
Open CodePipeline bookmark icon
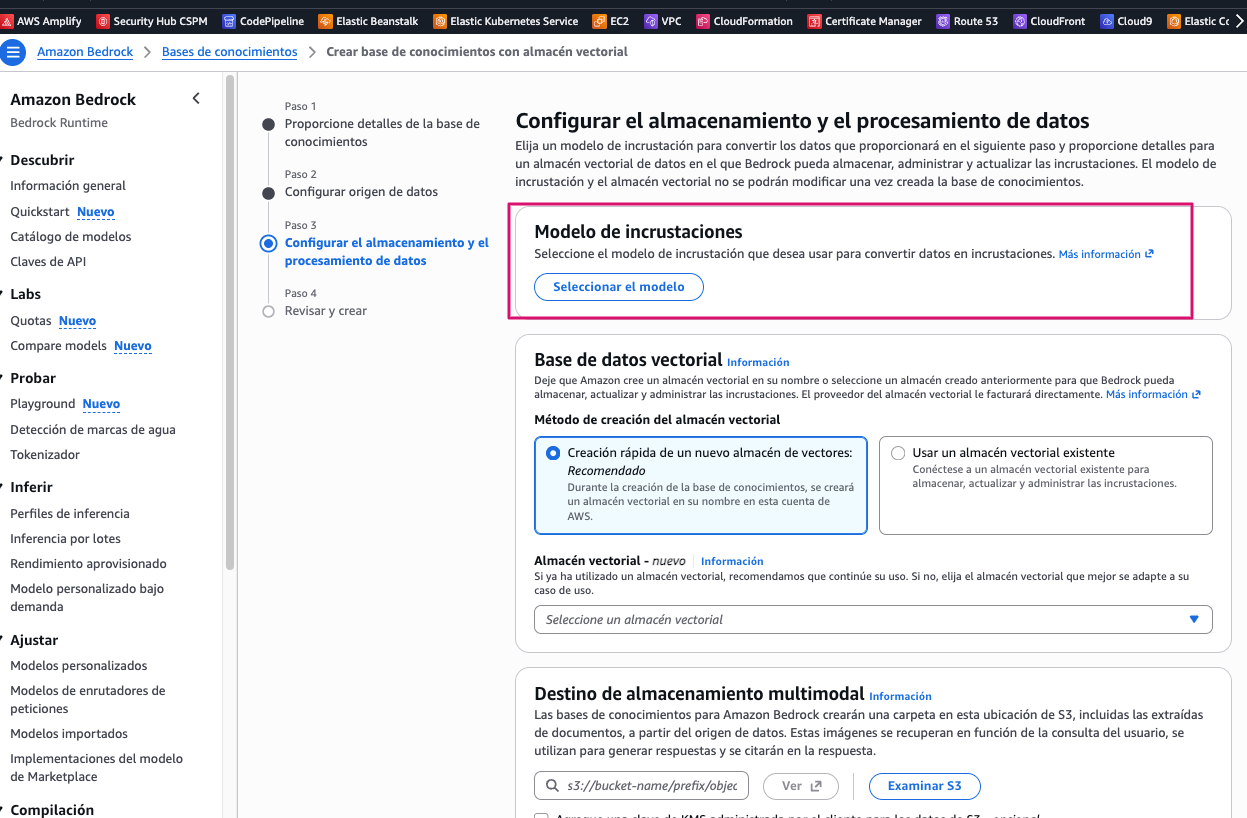(229, 21)
